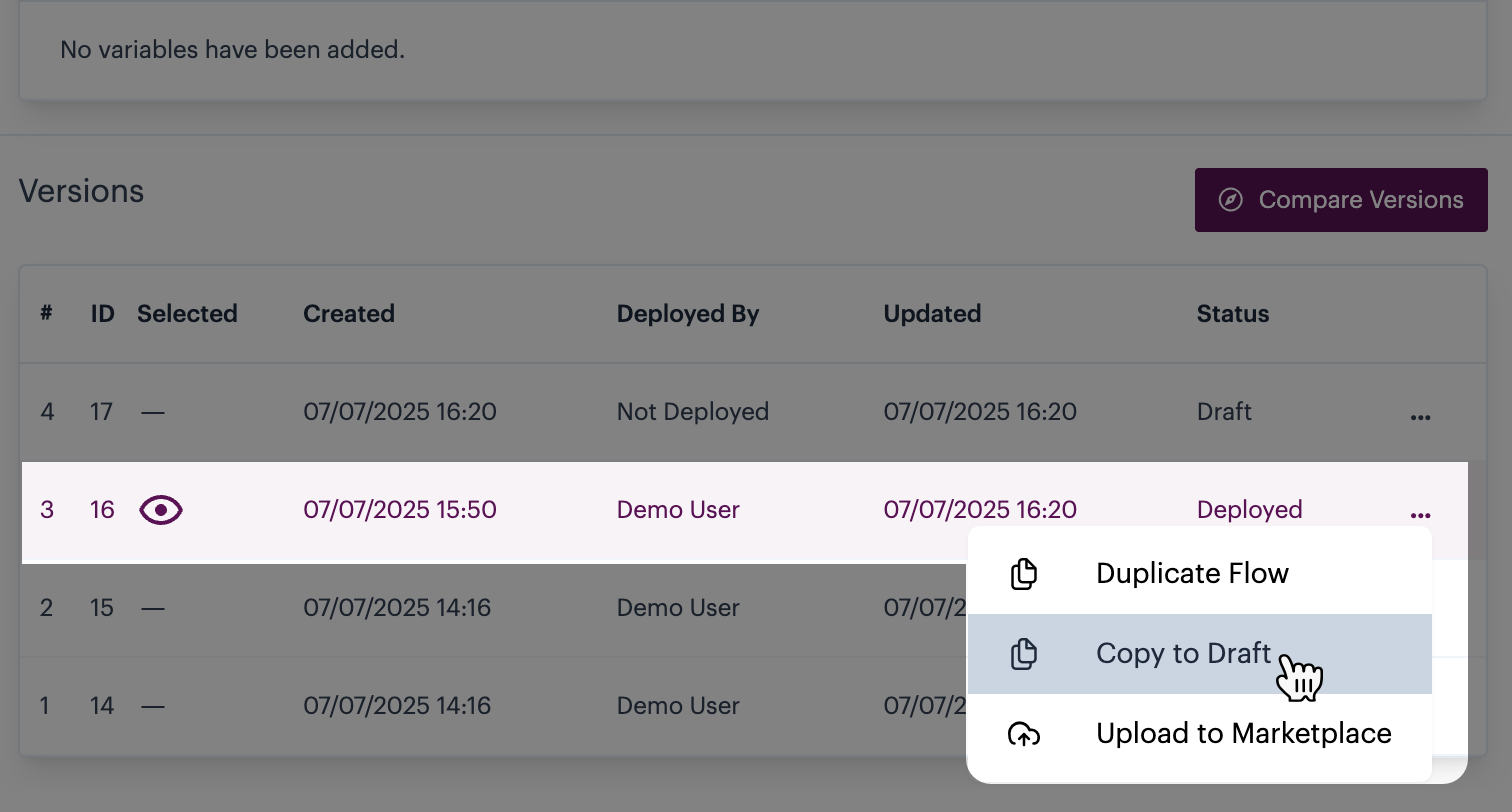Click ID 14 in the versions table

click(102, 706)
